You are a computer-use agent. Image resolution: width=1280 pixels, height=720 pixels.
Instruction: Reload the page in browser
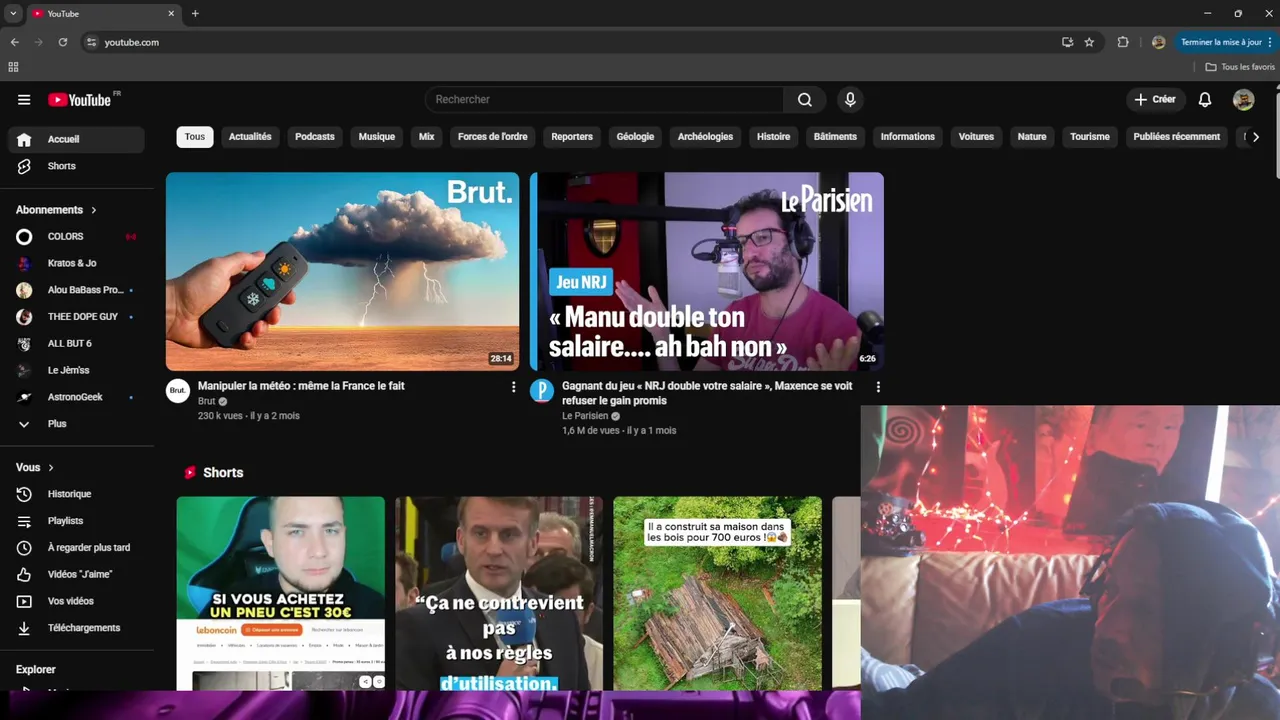[63, 42]
